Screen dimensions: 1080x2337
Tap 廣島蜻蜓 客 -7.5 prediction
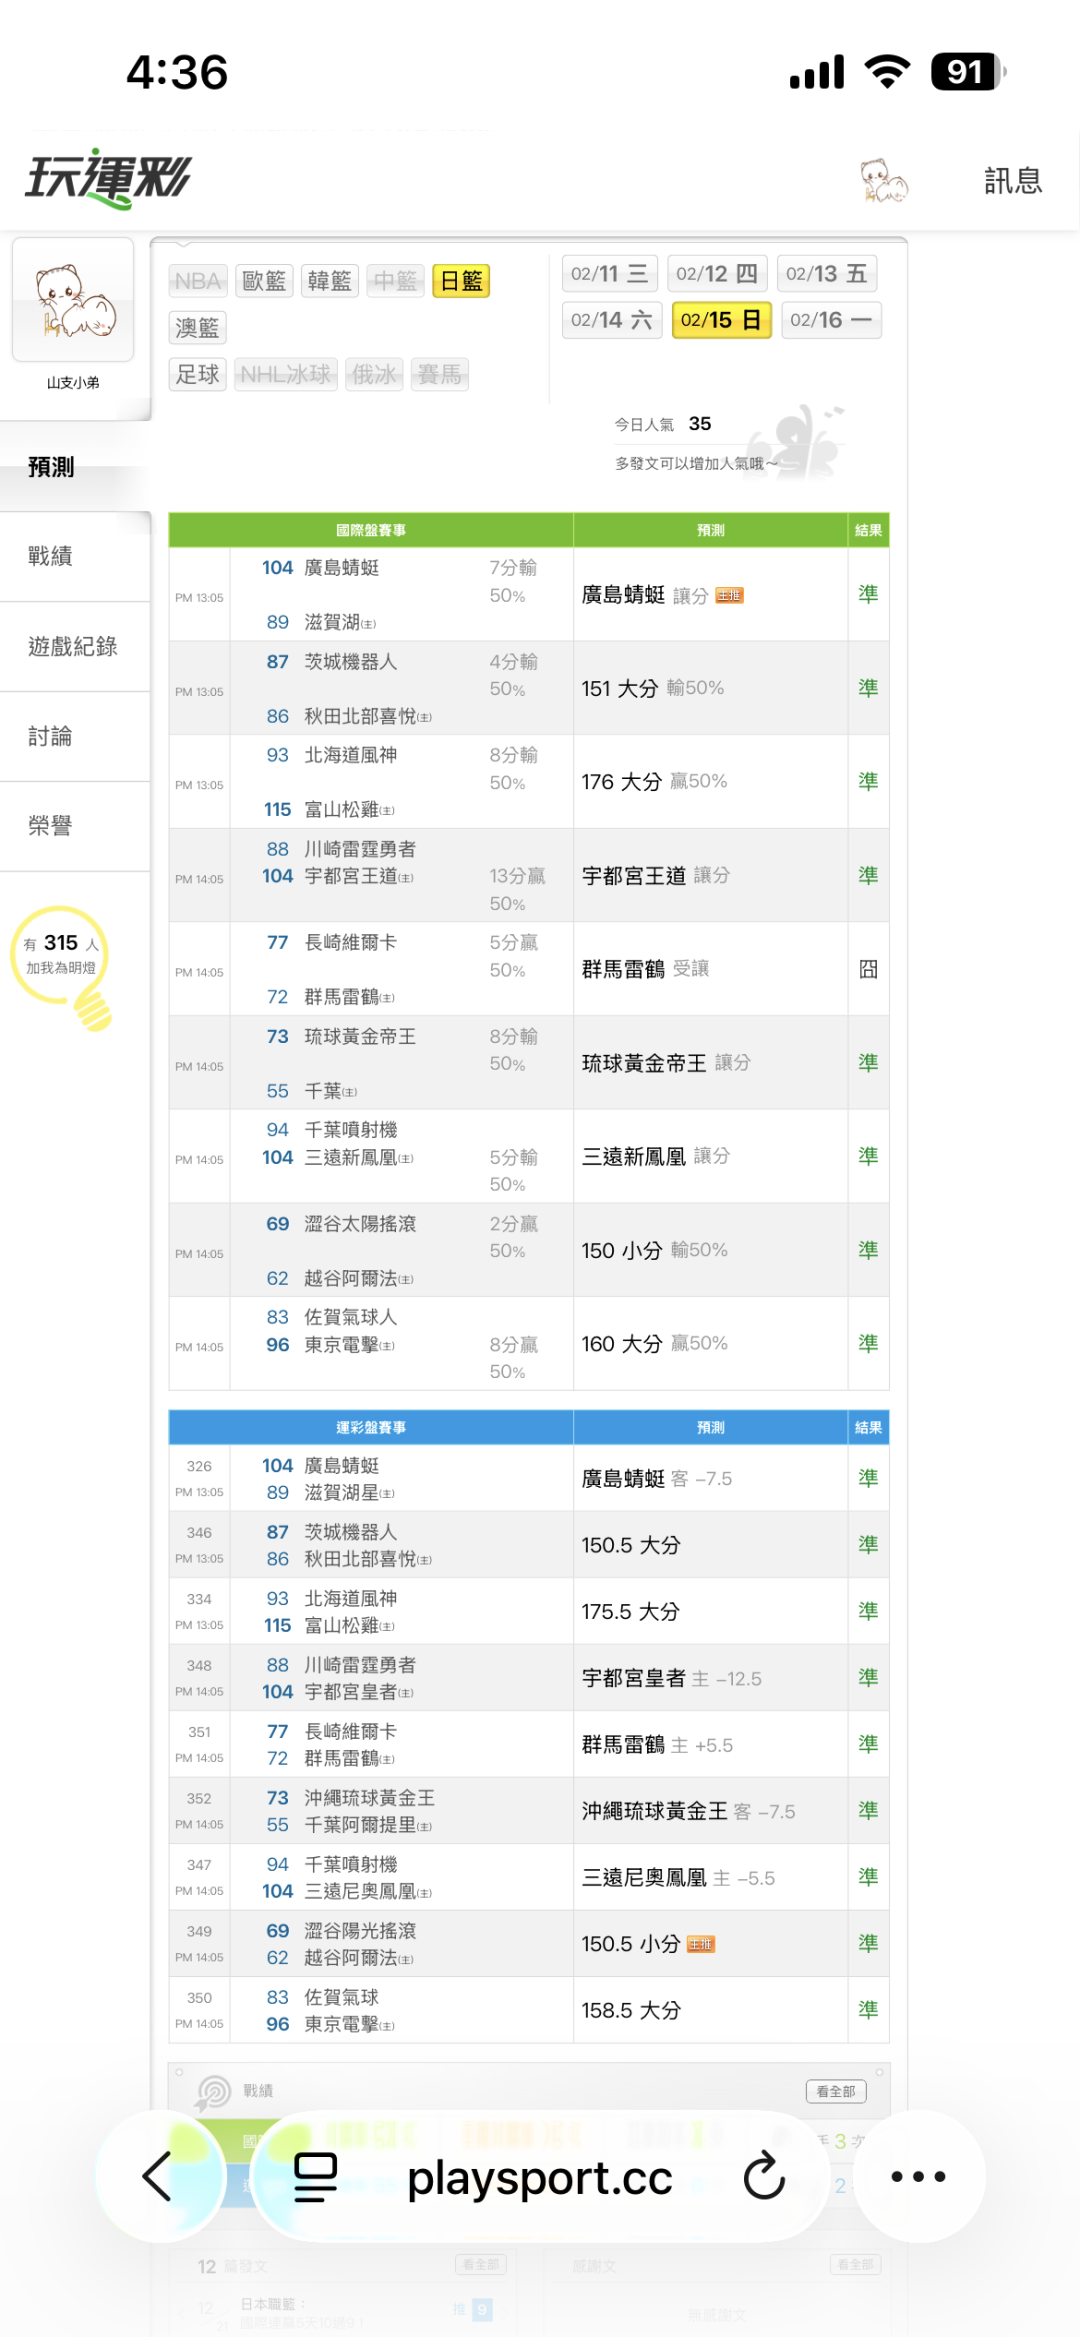pyautogui.click(x=657, y=1478)
